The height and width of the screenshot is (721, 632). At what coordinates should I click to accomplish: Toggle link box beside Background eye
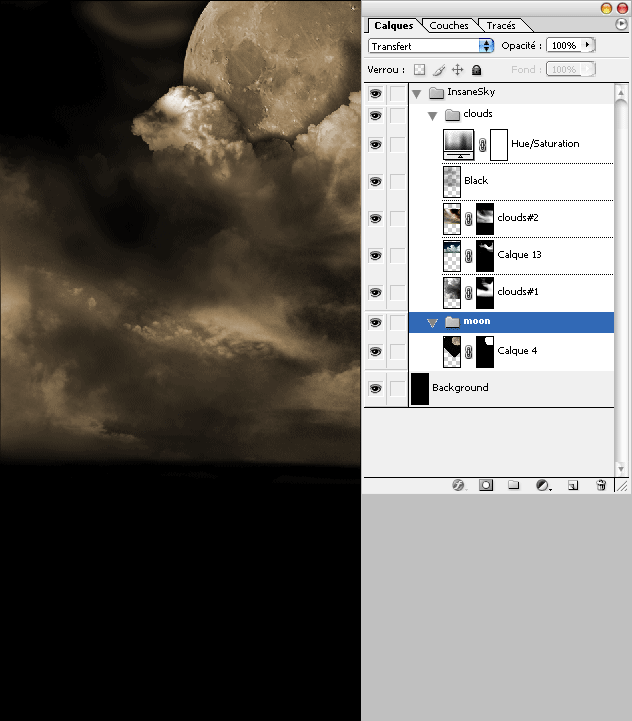(397, 389)
